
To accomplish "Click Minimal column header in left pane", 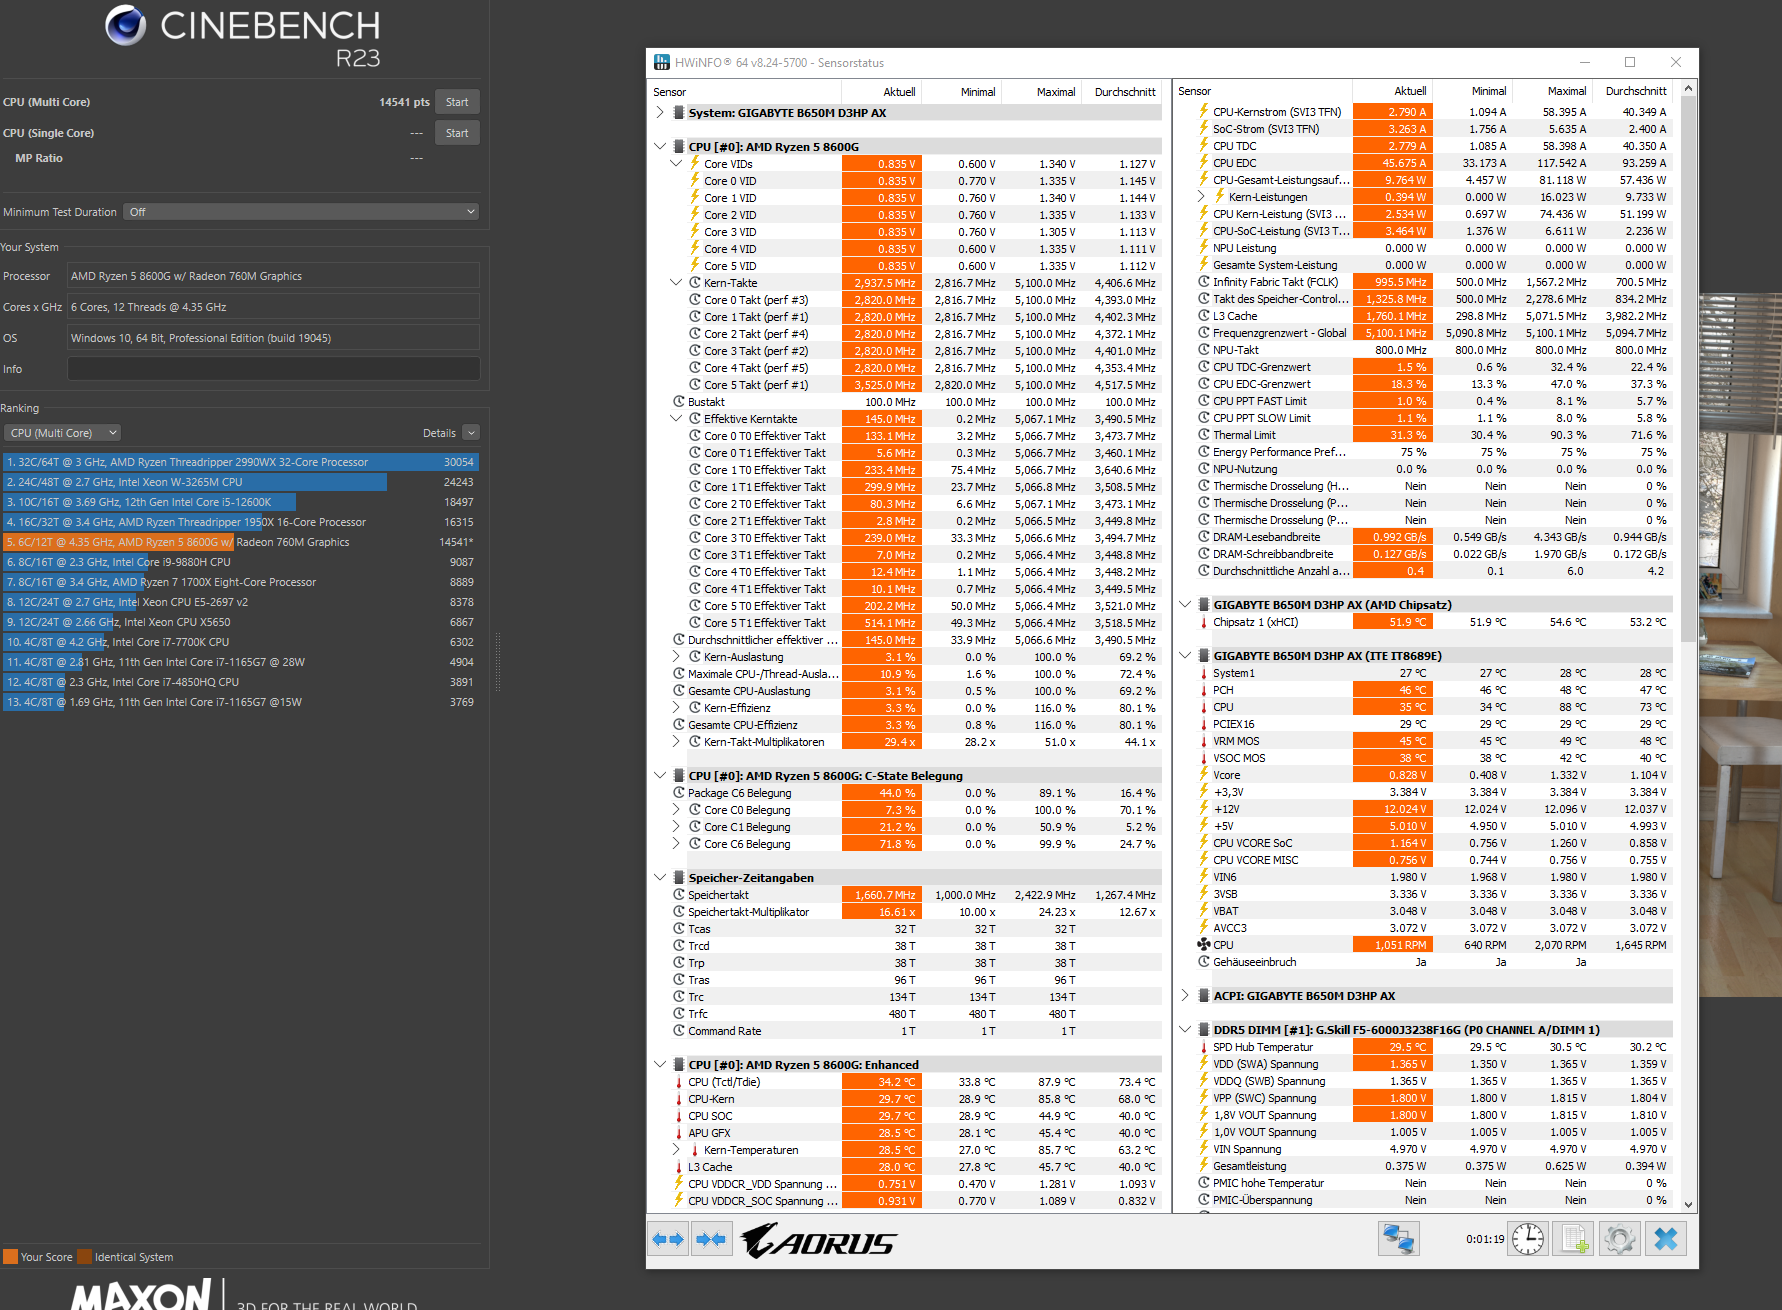I will tap(961, 92).
